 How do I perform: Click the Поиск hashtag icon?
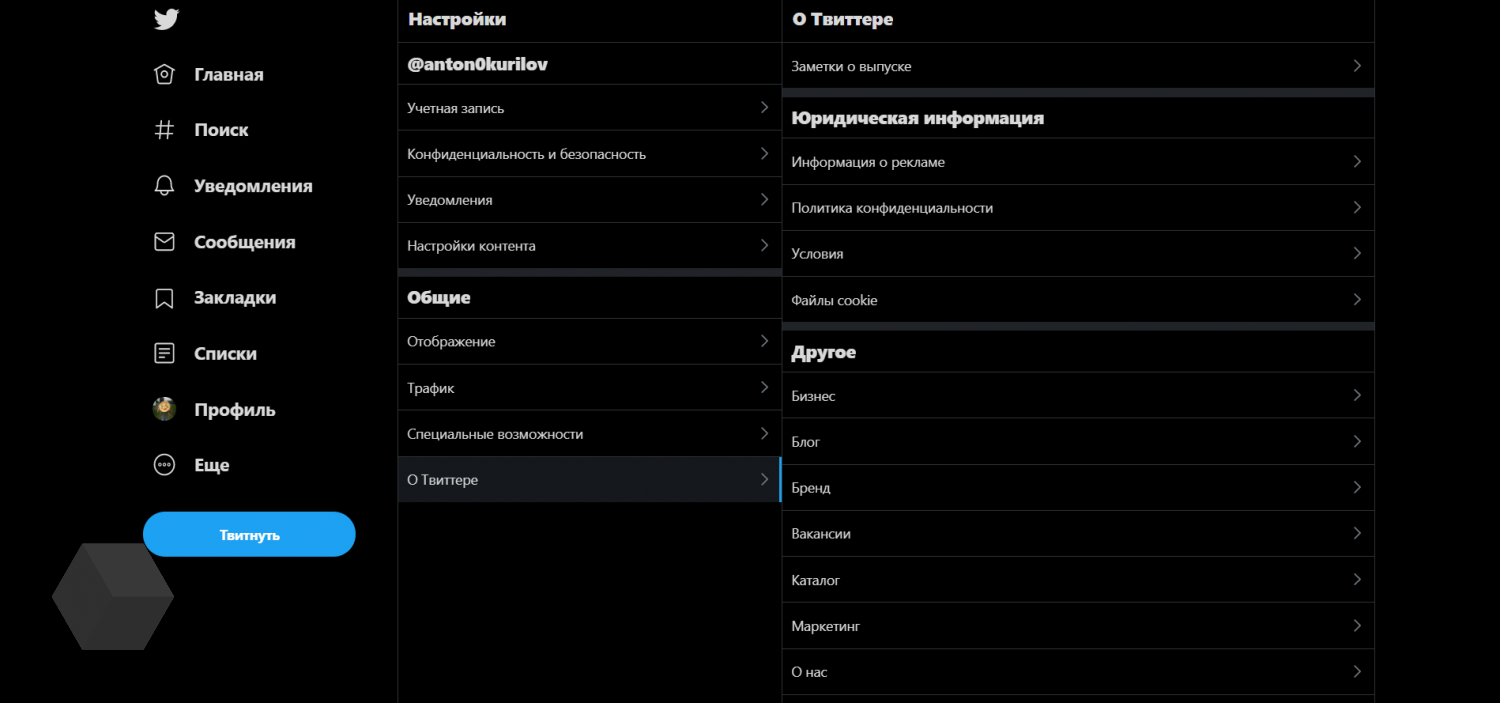click(x=165, y=130)
